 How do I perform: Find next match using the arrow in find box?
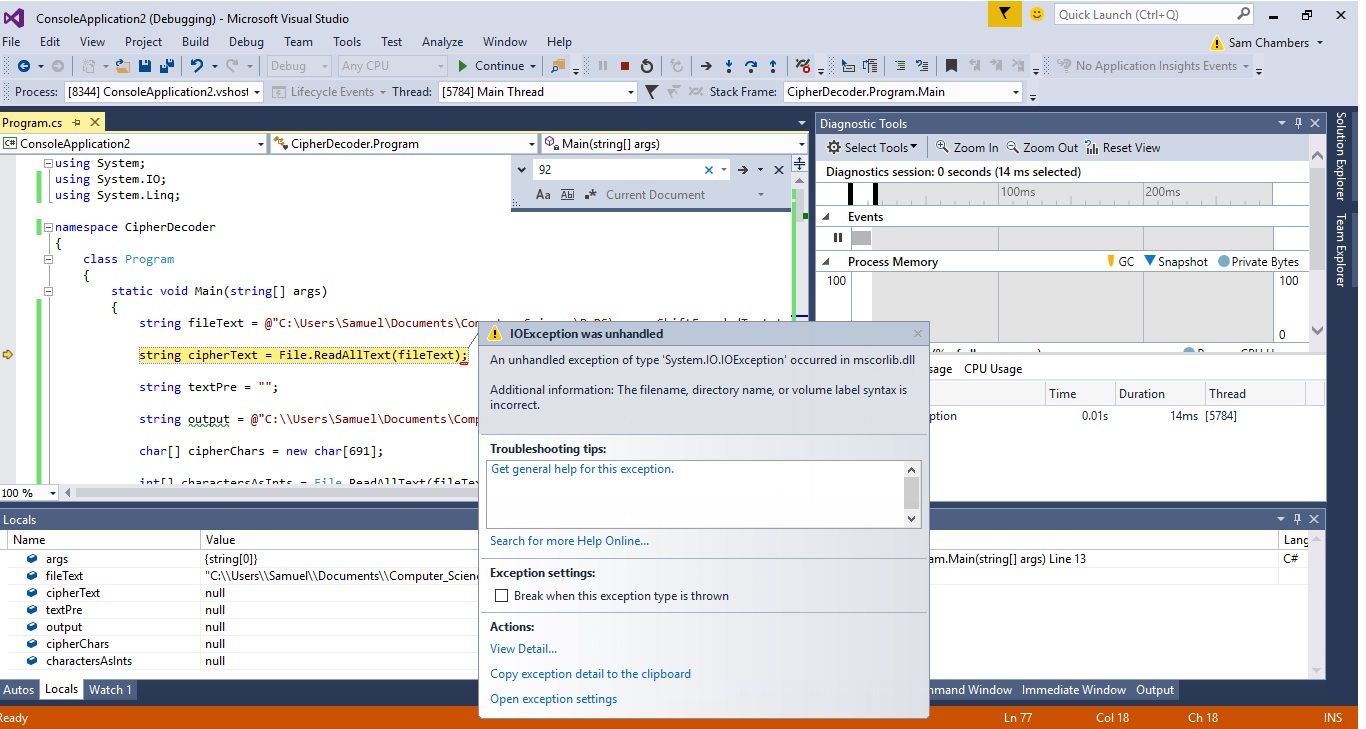coord(743,170)
